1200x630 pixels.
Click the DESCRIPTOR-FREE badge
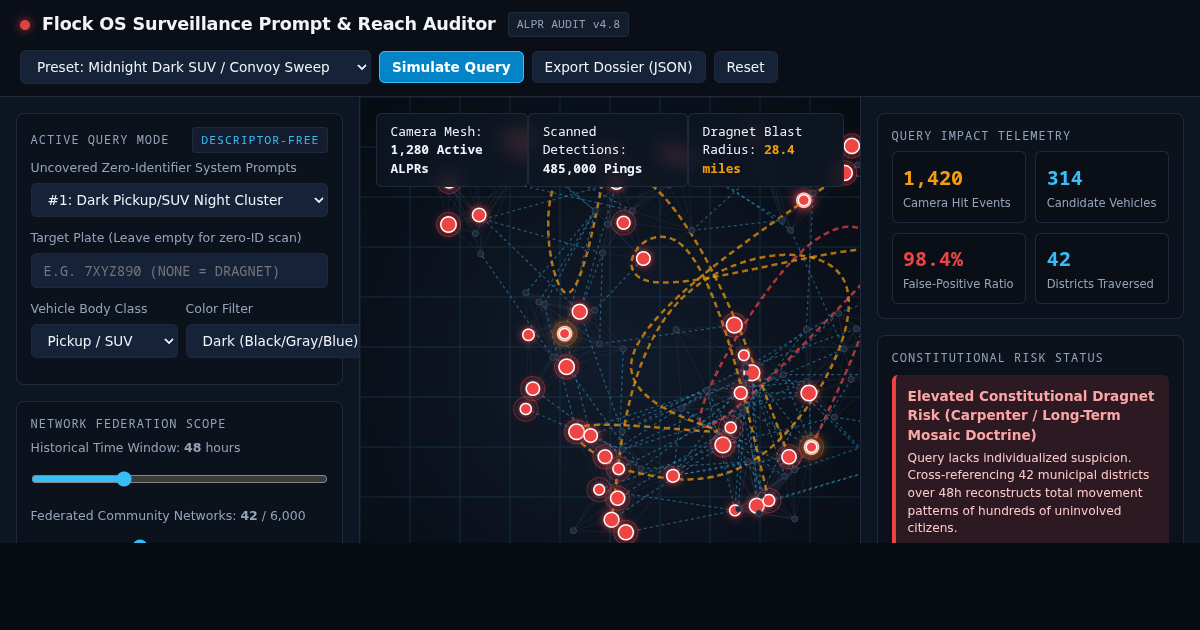pos(260,140)
